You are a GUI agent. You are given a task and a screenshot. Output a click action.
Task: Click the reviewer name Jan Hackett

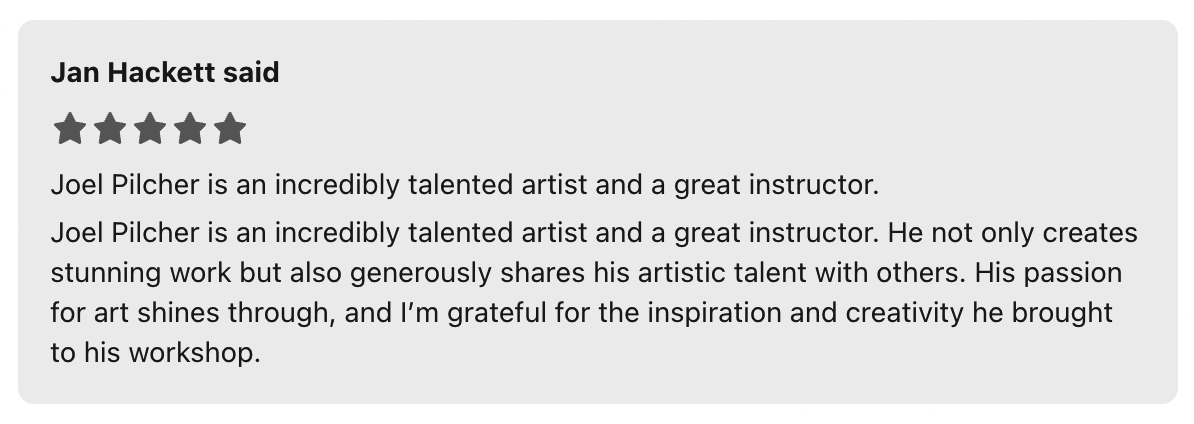click(x=134, y=73)
